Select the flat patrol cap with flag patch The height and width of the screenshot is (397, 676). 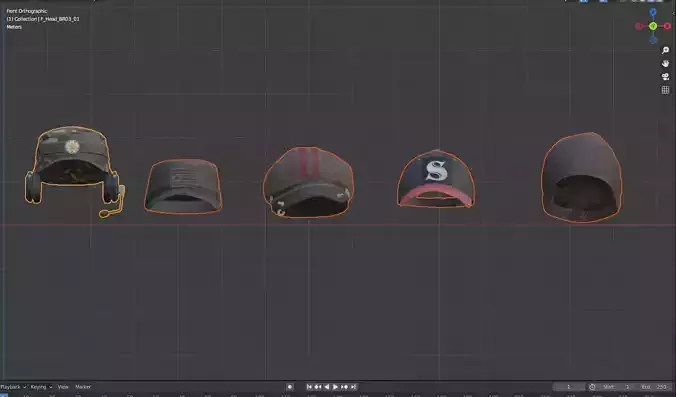pos(183,186)
